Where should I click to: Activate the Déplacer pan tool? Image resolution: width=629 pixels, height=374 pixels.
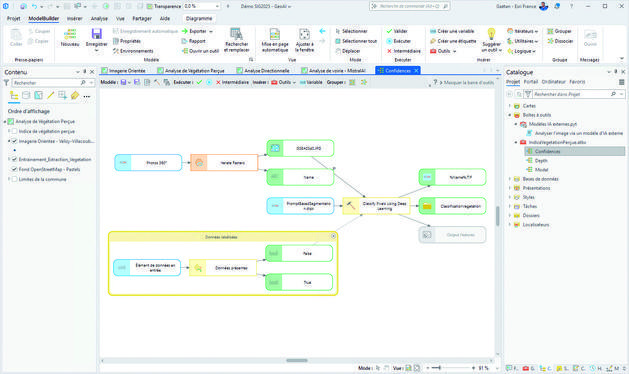pyautogui.click(x=347, y=51)
